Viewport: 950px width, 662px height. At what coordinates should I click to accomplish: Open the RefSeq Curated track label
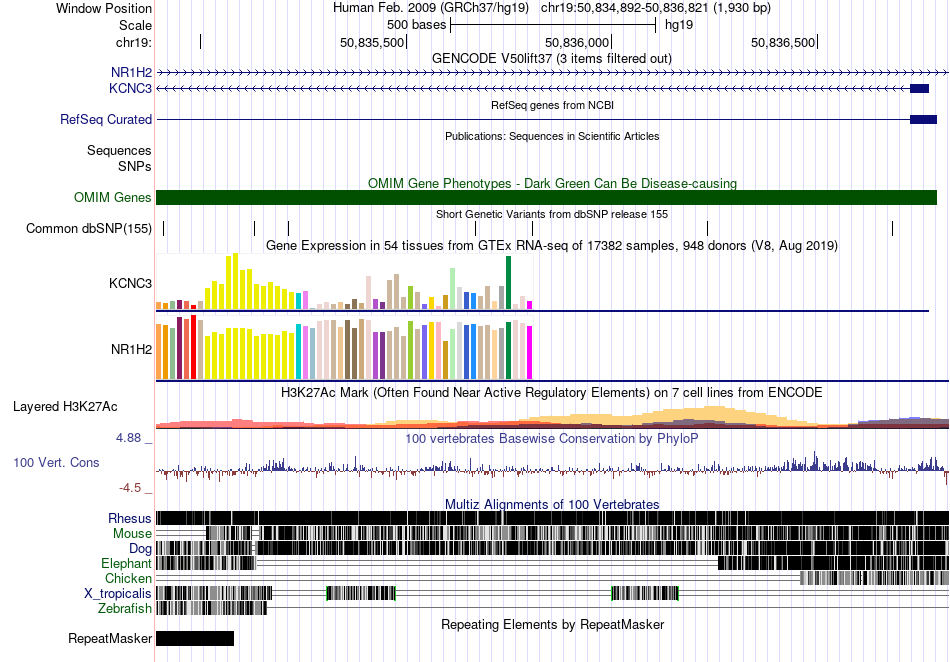pos(106,119)
